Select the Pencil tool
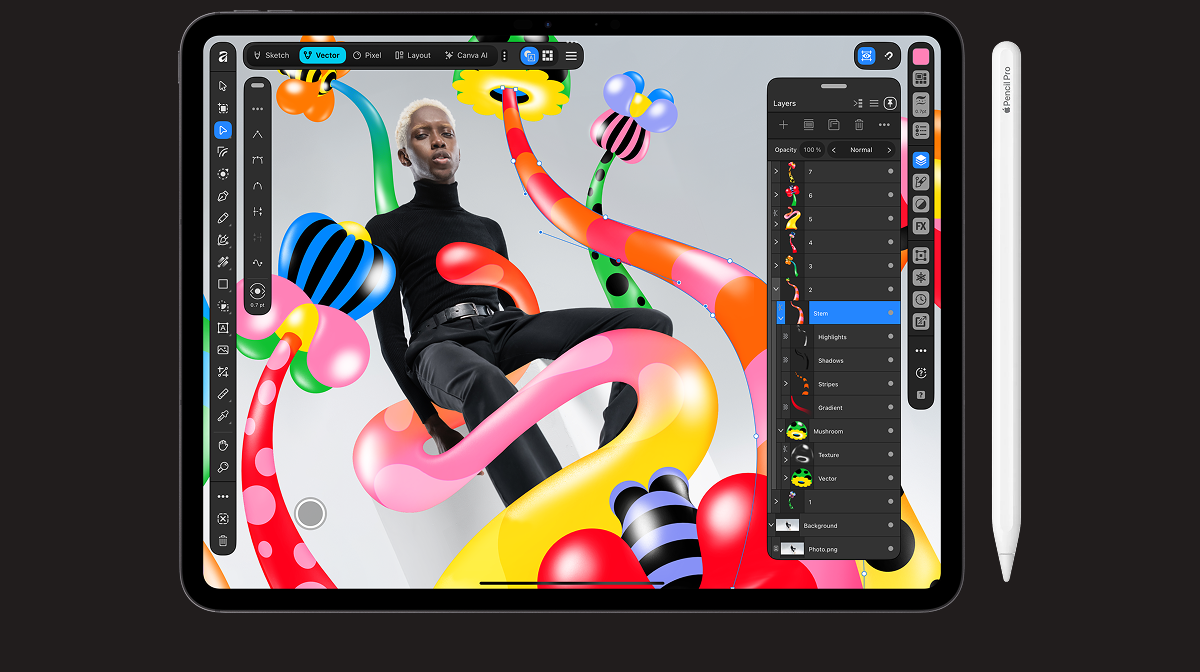The image size is (1200, 672). click(223, 218)
